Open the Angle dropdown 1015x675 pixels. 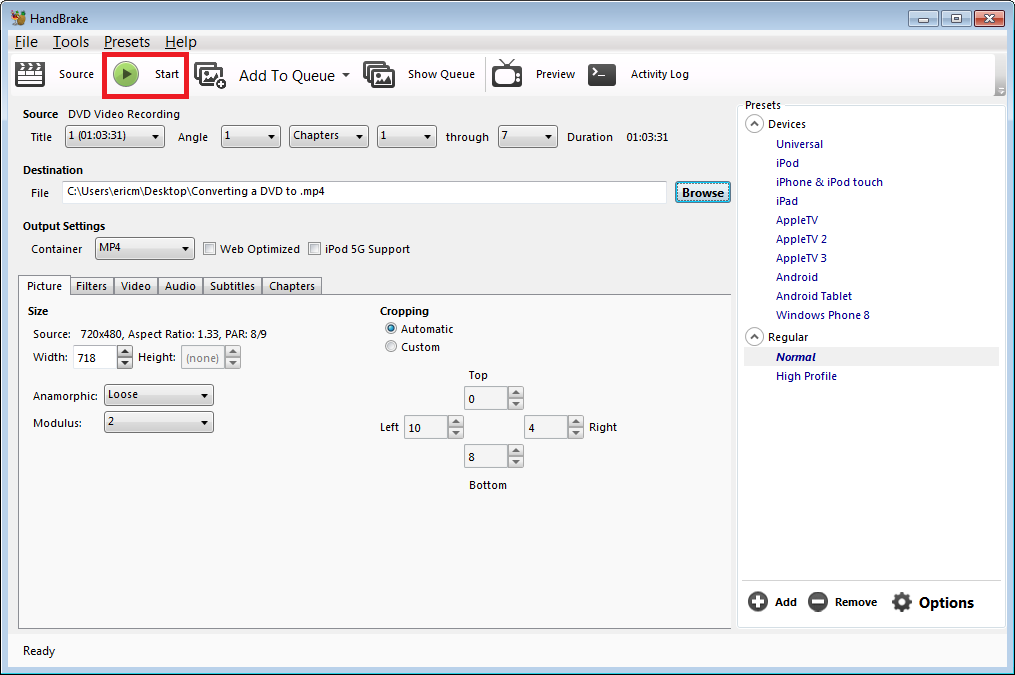[251, 137]
